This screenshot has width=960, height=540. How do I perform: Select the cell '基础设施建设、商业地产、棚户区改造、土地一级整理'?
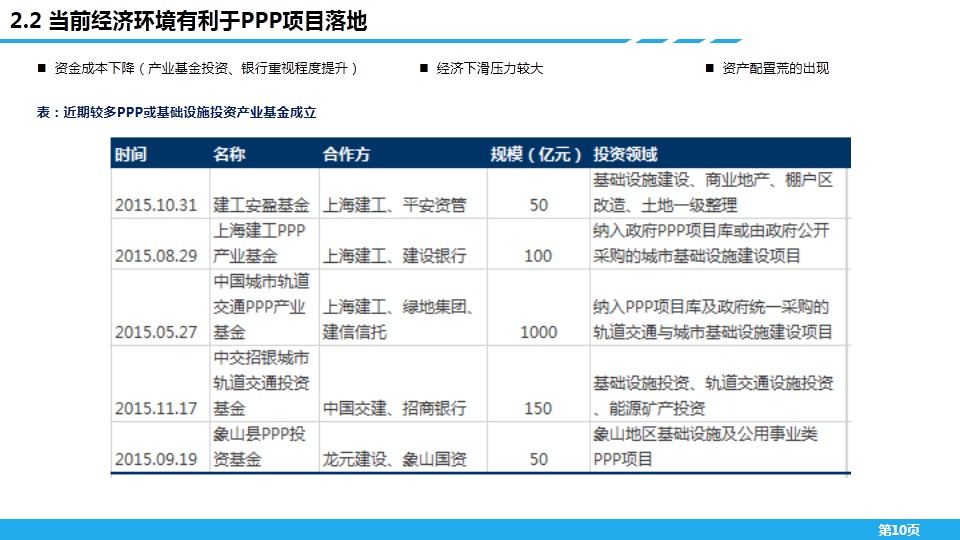pos(713,192)
